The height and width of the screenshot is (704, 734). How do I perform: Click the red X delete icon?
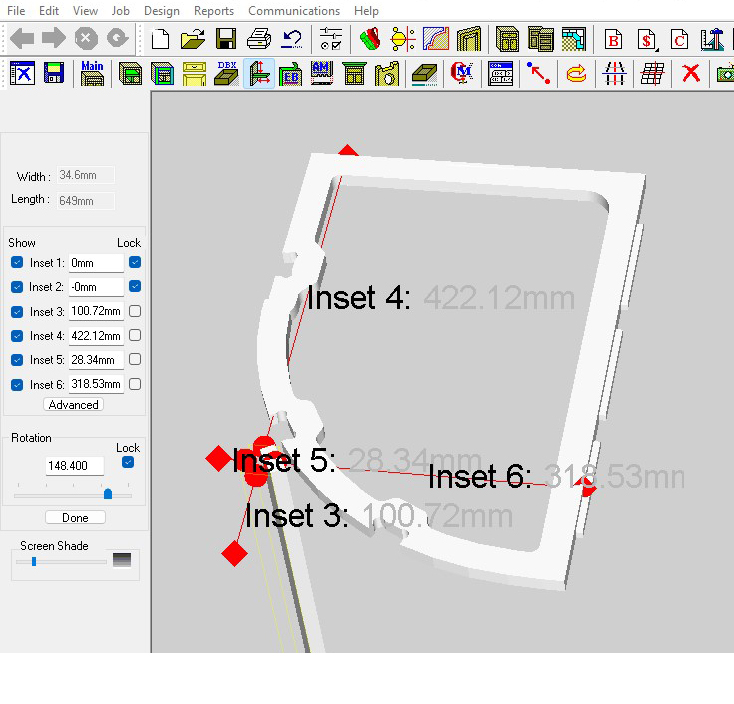(690, 73)
